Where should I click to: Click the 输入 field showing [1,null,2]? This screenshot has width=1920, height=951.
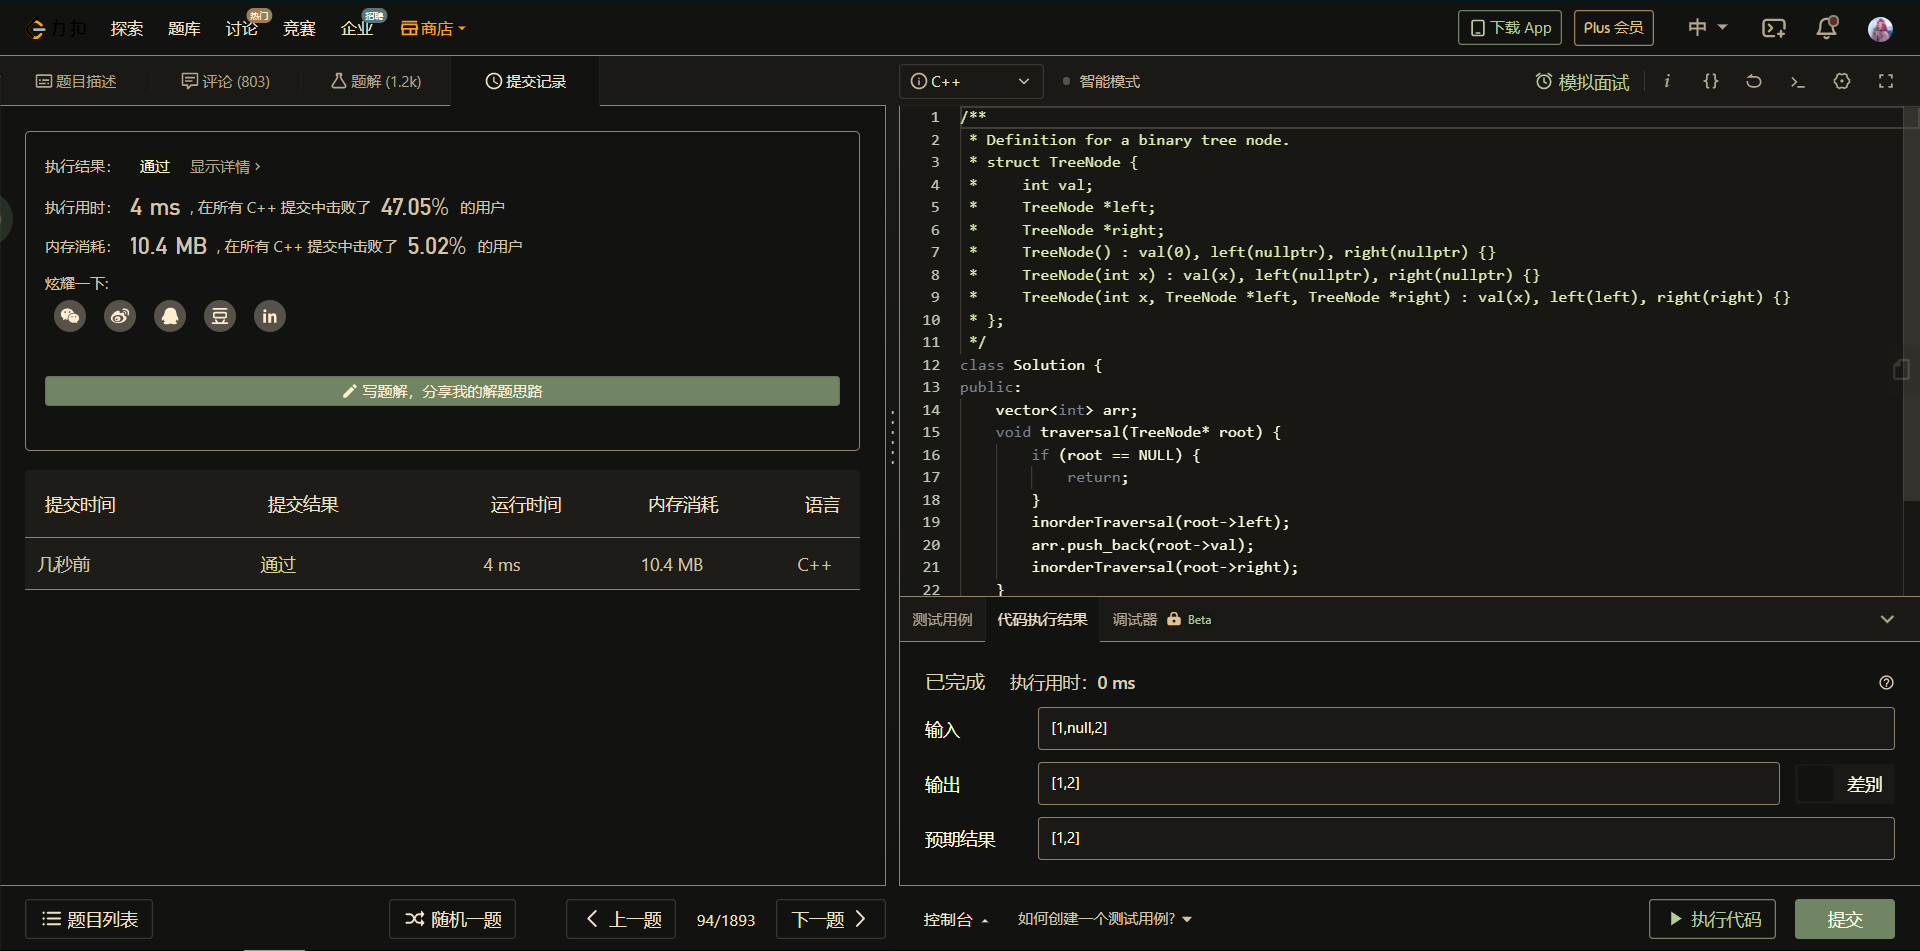point(1466,728)
